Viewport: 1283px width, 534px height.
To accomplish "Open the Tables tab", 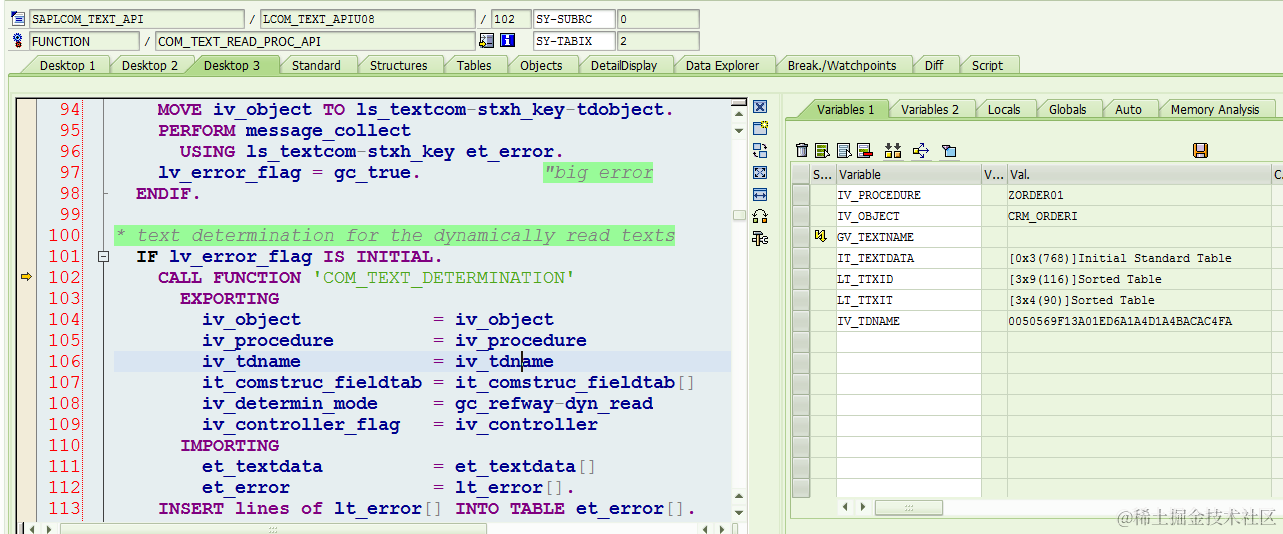I will tap(474, 65).
